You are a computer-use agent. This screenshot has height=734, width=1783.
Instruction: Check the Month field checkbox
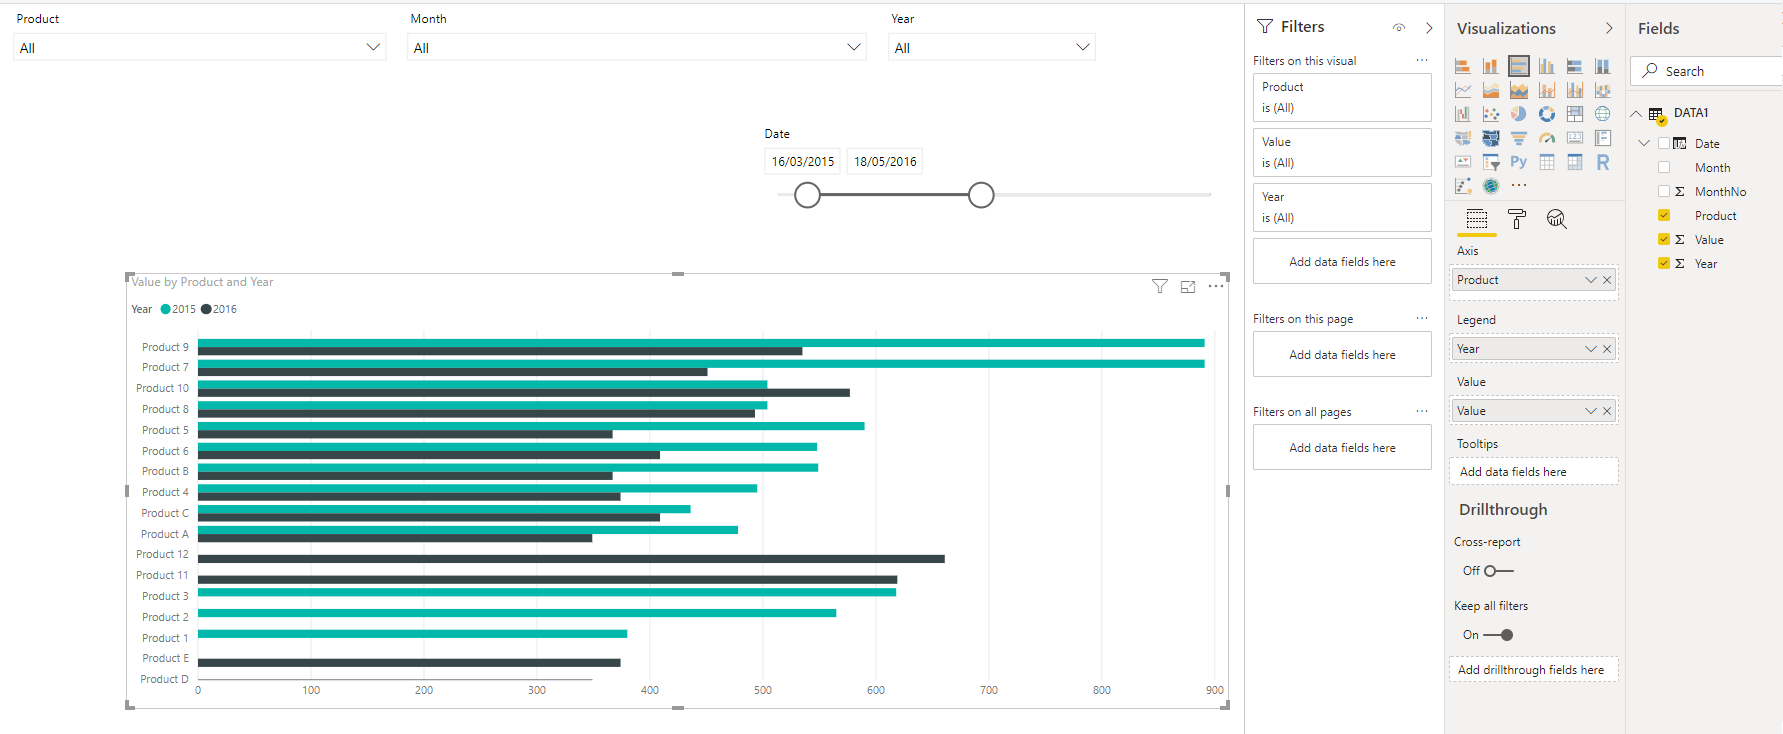(x=1664, y=167)
